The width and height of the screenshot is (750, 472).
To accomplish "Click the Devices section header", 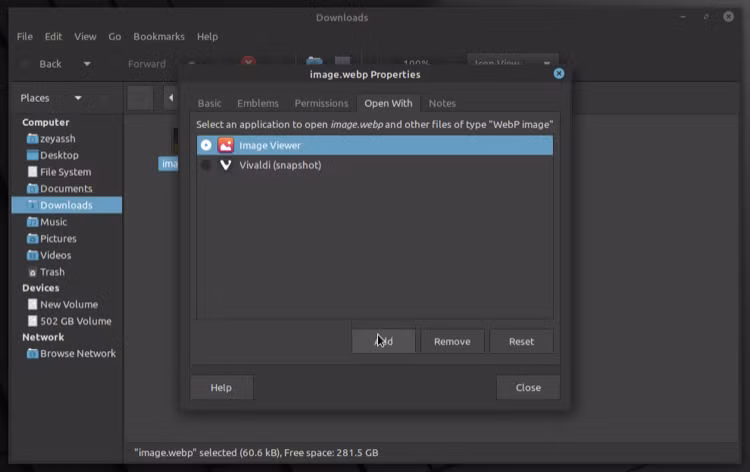I will [41, 288].
